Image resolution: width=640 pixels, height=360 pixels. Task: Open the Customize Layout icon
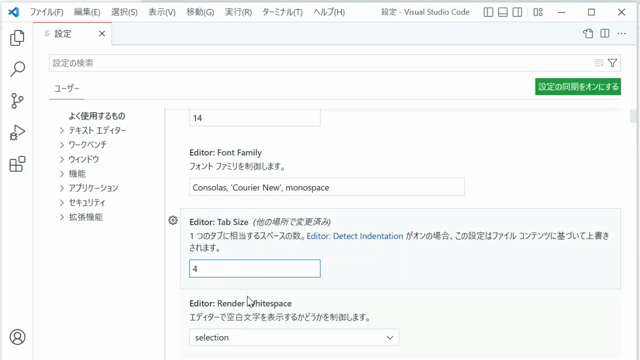tap(538, 12)
